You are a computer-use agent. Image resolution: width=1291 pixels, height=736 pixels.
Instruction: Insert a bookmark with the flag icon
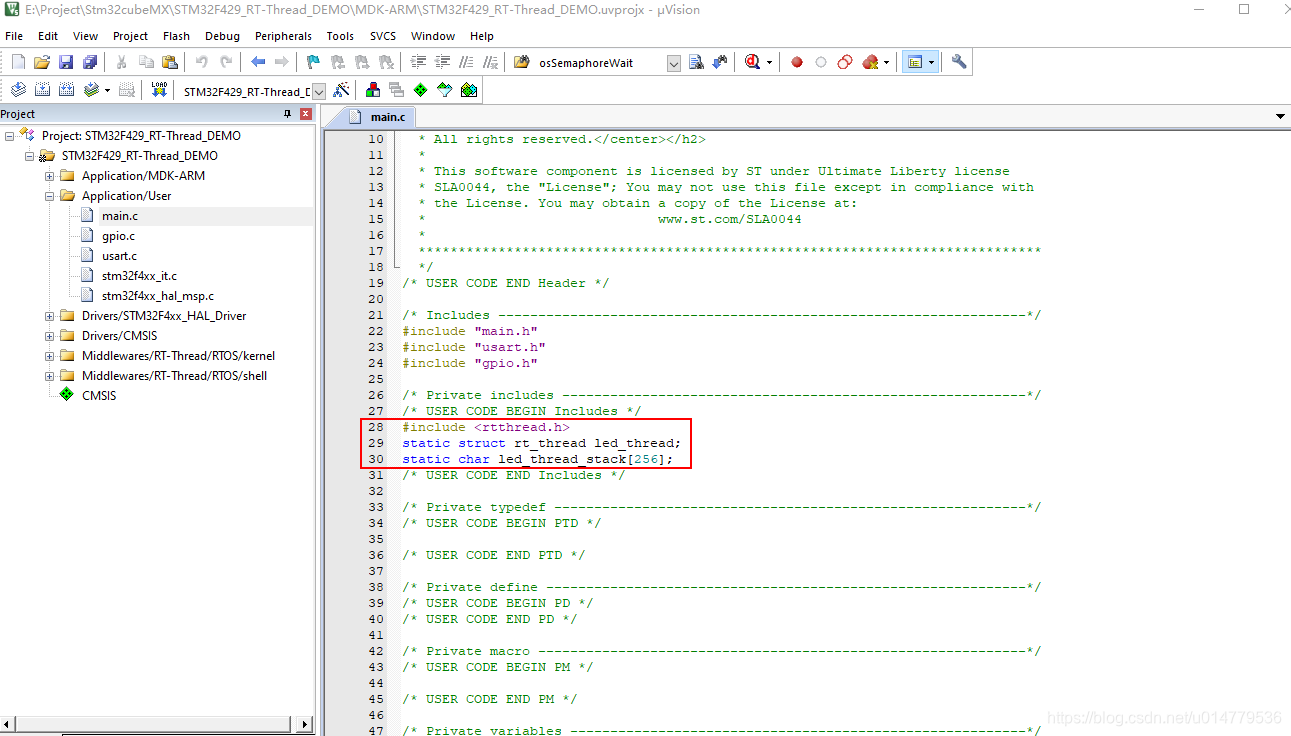click(314, 62)
